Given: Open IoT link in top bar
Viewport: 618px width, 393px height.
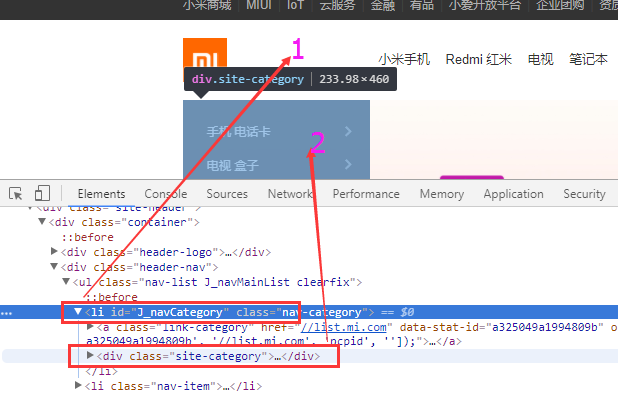Looking at the screenshot, I should tap(296, 5).
